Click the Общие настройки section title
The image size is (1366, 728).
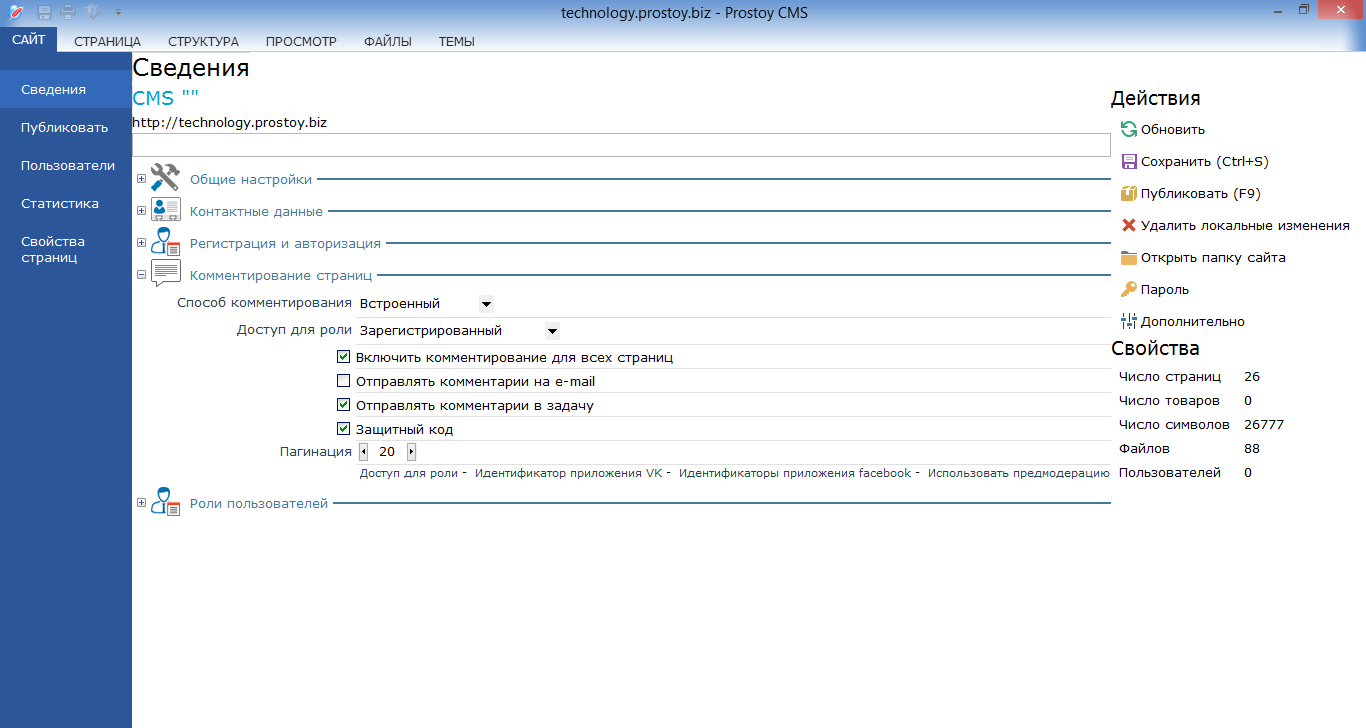point(251,180)
